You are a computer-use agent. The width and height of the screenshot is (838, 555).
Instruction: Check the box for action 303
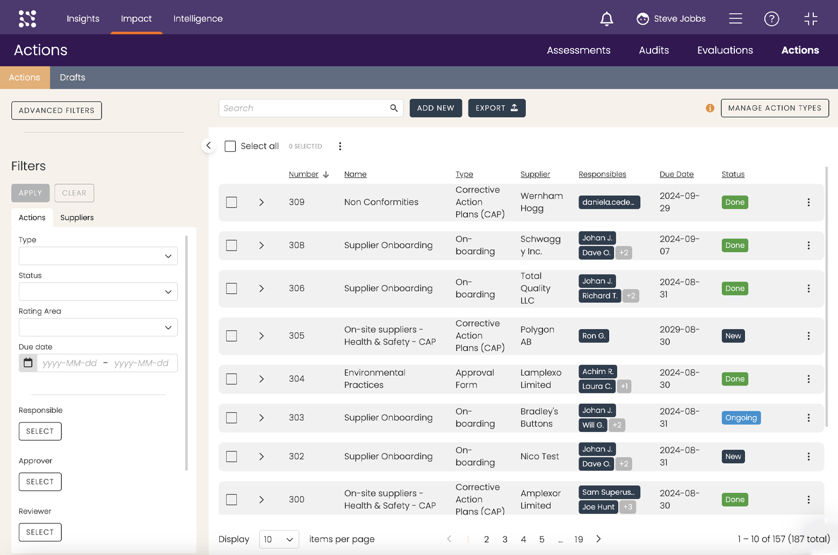click(231, 418)
